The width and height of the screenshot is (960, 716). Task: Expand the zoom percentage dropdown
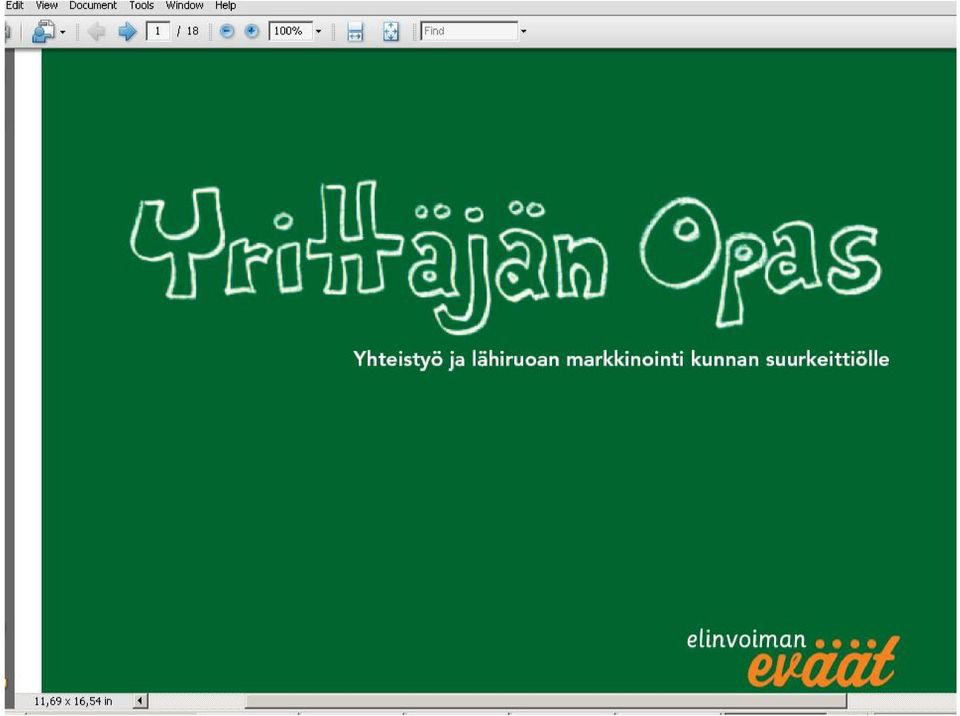point(318,32)
